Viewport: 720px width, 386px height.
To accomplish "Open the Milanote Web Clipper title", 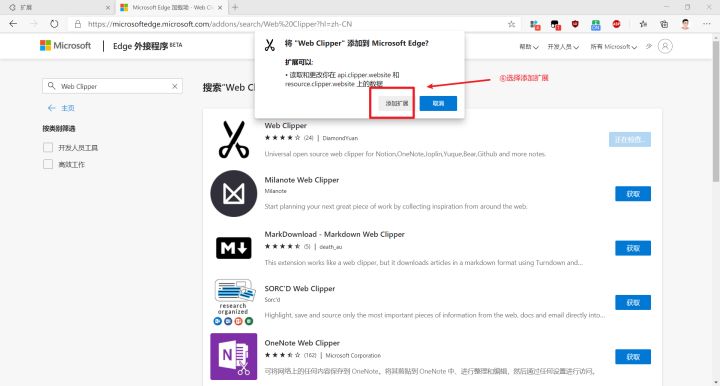I will click(302, 180).
